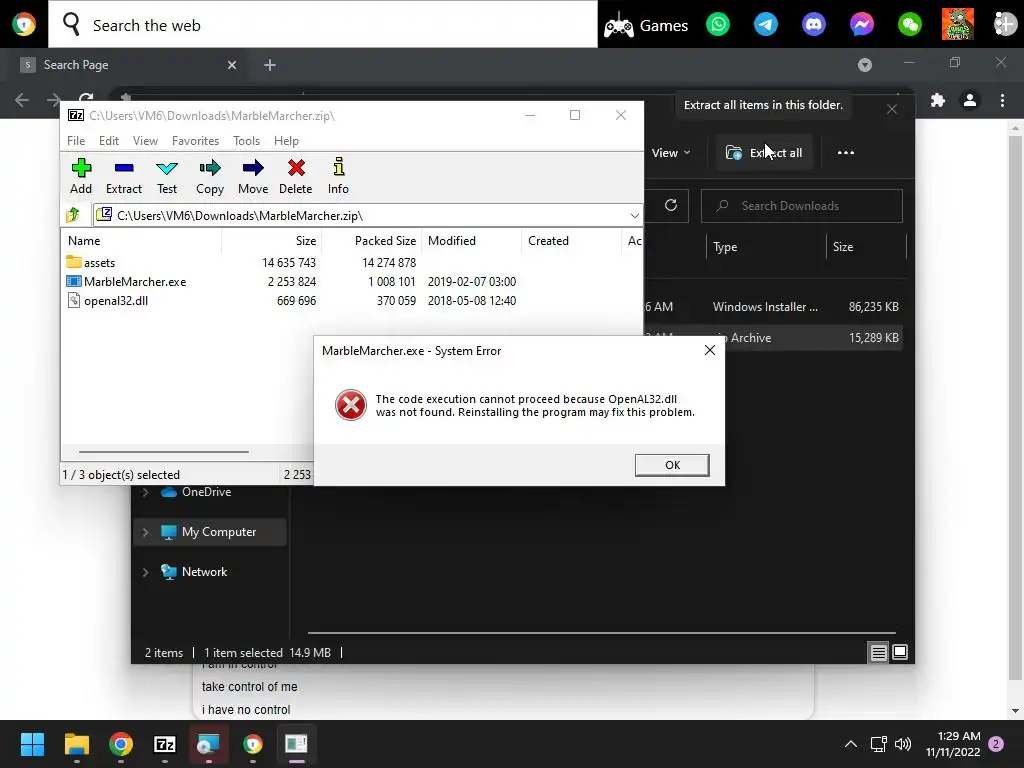Open the Messenger shortcut in browser top bar
Viewport: 1024px width, 768px height.
[861, 25]
